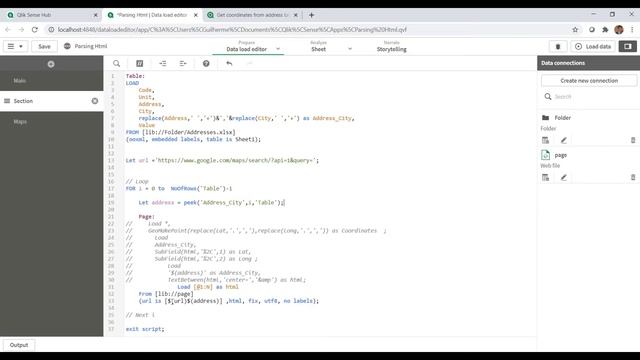Undo the last editor change
The height and width of the screenshot is (360, 640).
(229, 63)
